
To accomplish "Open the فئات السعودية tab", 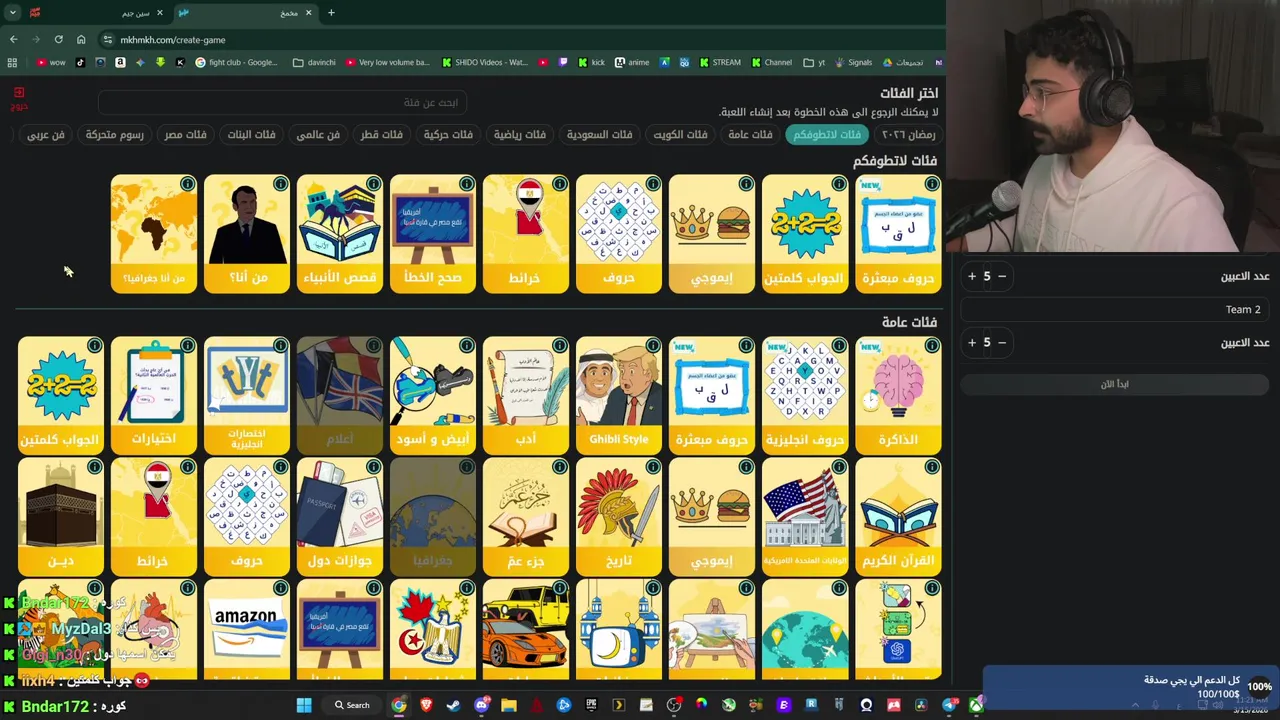I will tap(599, 134).
